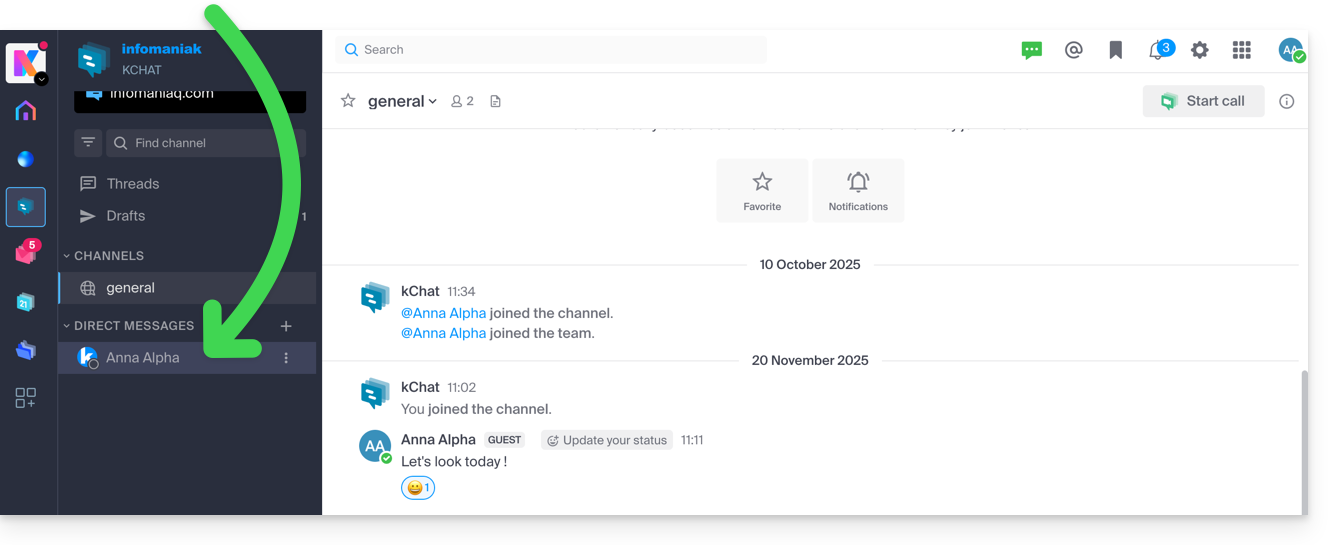Click Update your status button
This screenshot has height=545, width=1338.
click(607, 440)
